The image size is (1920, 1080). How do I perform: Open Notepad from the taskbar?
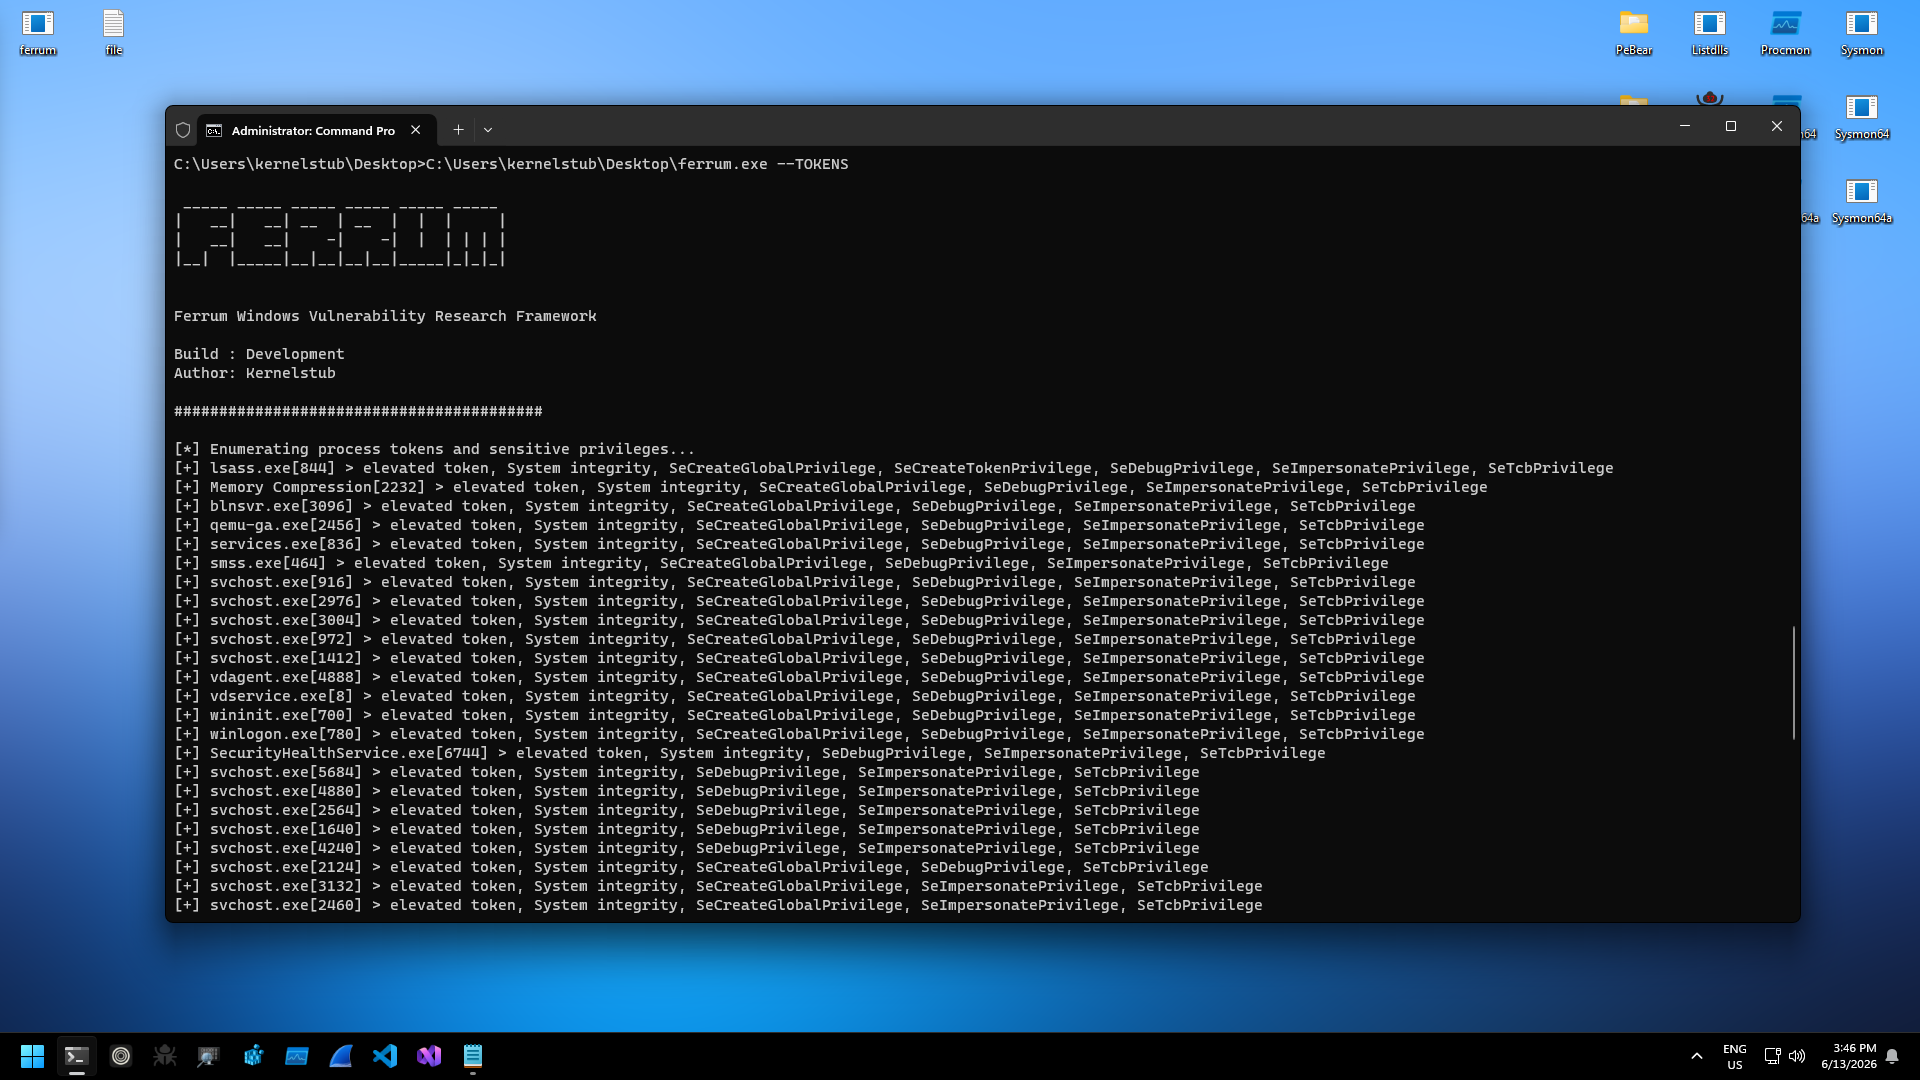point(473,1056)
